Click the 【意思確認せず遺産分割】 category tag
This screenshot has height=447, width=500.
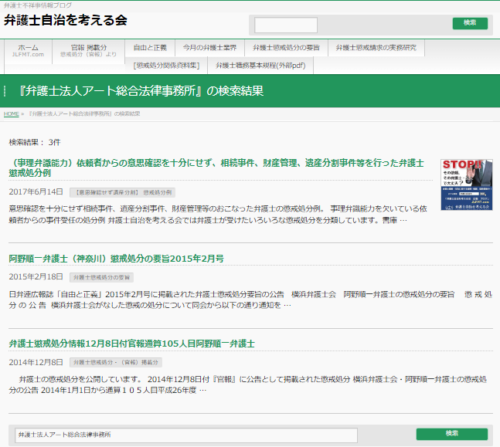[122, 192]
